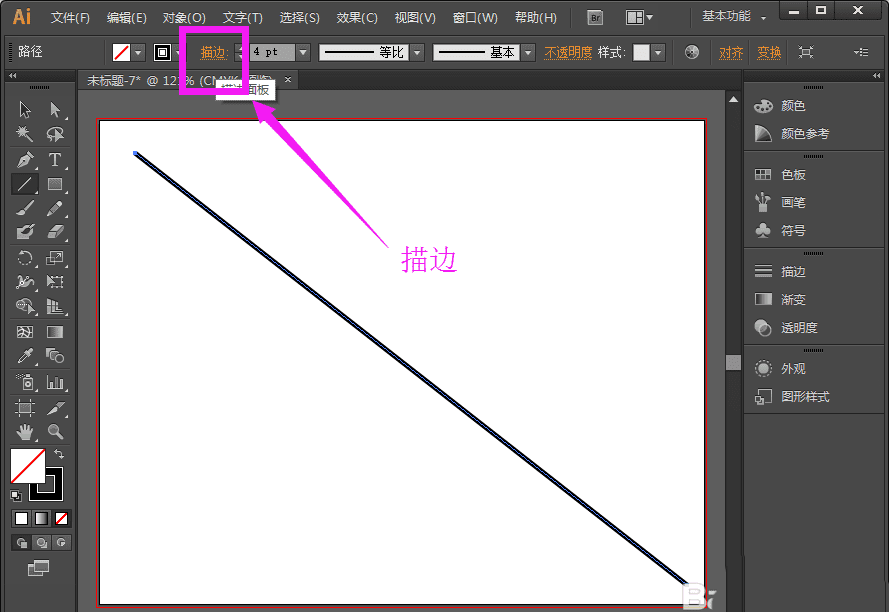Select the Slice tool
The width and height of the screenshot is (889, 612).
(x=55, y=407)
